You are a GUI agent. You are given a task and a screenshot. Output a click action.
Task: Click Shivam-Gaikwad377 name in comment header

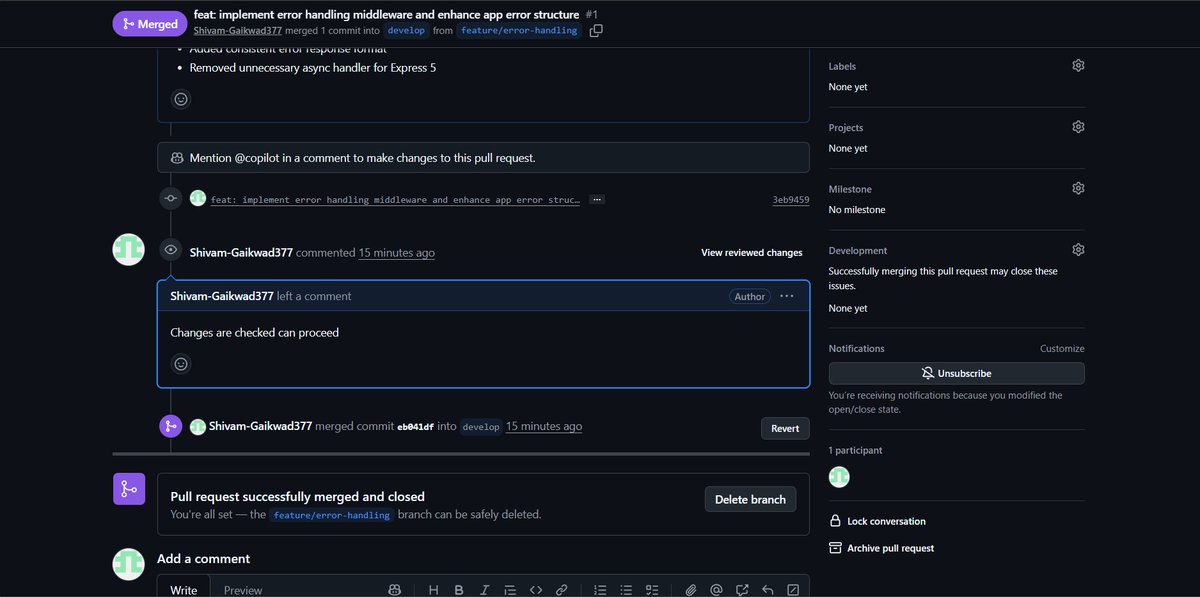(x=222, y=296)
